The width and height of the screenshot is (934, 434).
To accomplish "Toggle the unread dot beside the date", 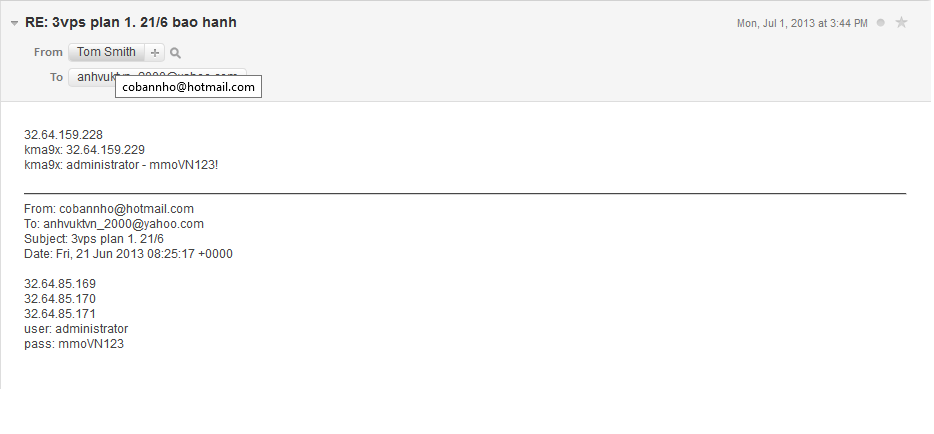I will [x=880, y=22].
